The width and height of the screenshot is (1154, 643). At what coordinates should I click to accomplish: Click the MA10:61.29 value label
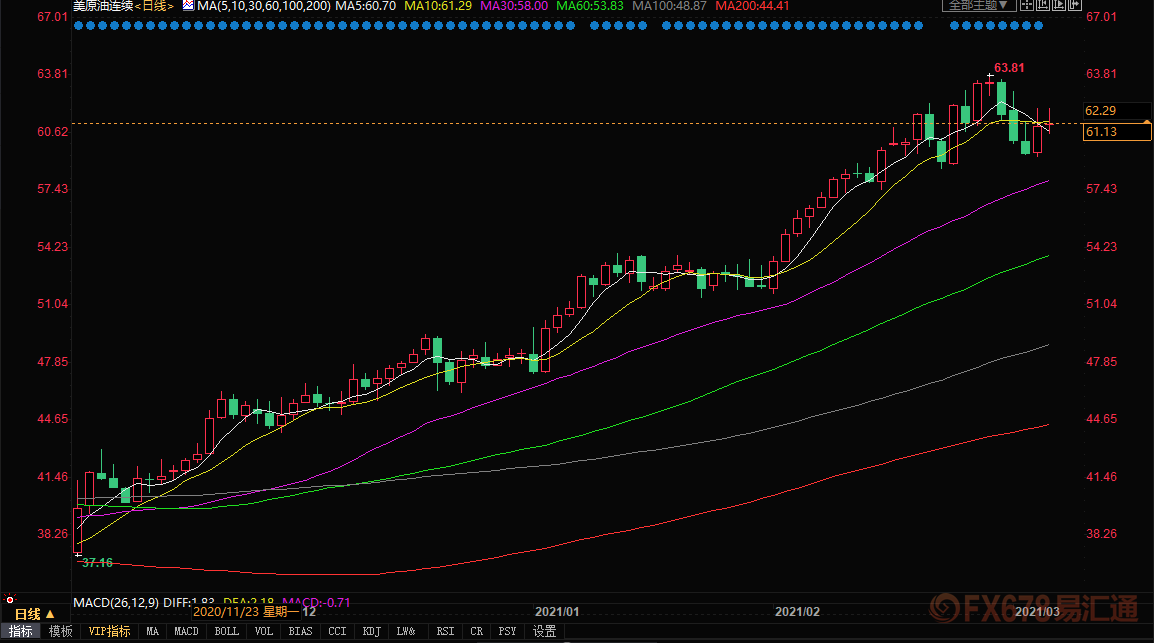click(x=439, y=5)
